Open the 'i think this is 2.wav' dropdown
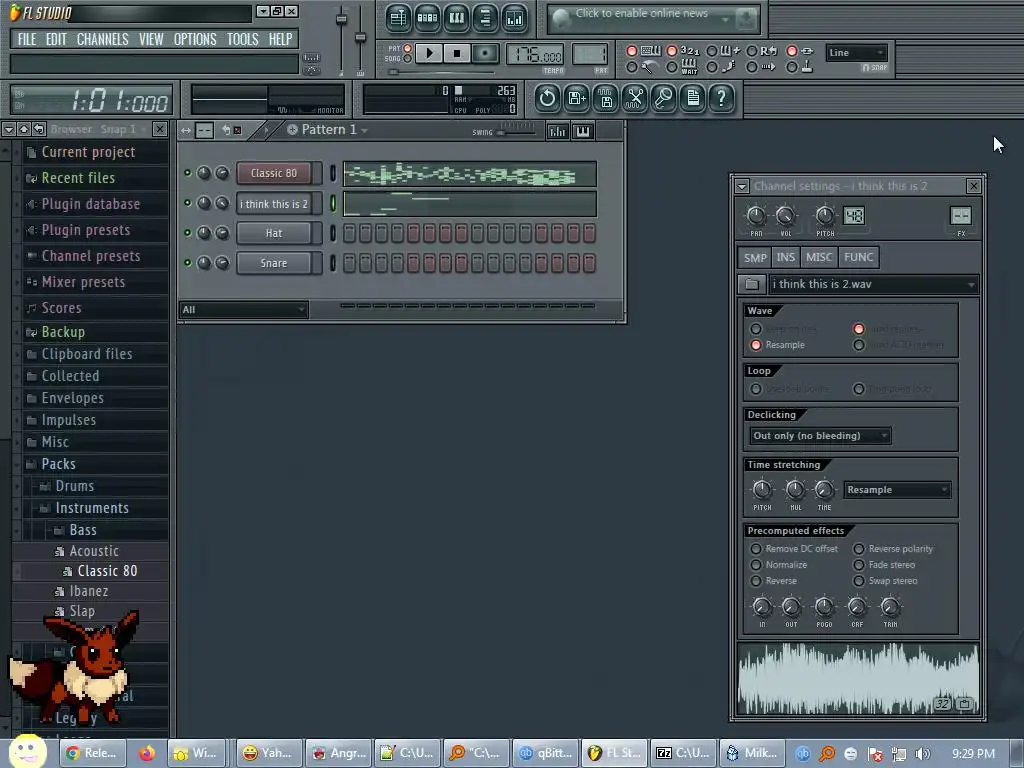The image size is (1024, 768). click(x=874, y=284)
